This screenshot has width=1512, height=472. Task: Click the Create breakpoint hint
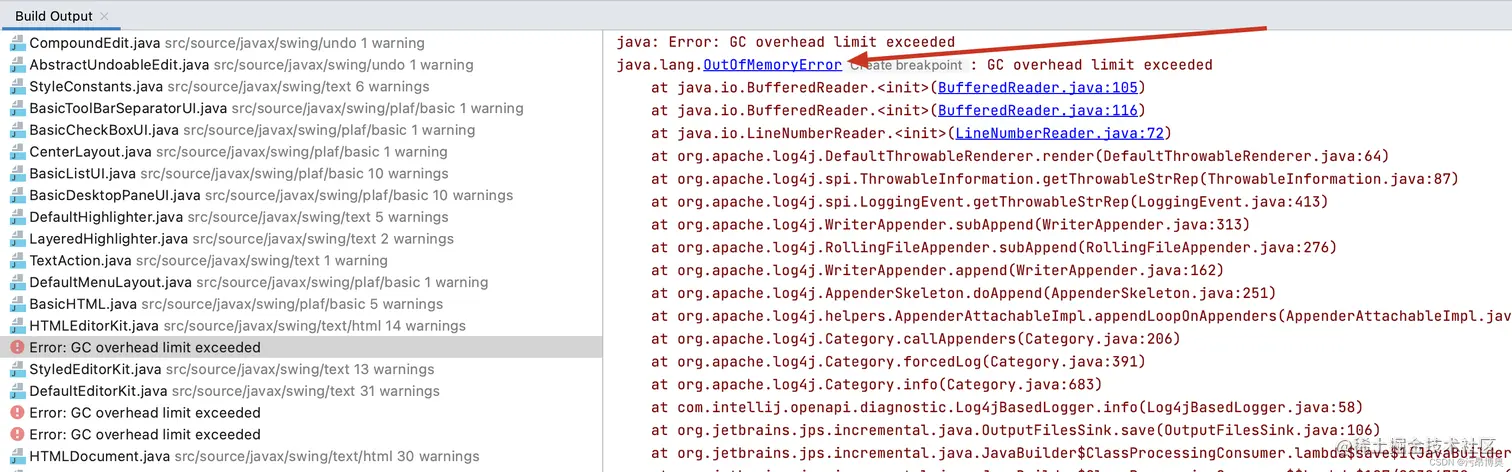click(905, 65)
